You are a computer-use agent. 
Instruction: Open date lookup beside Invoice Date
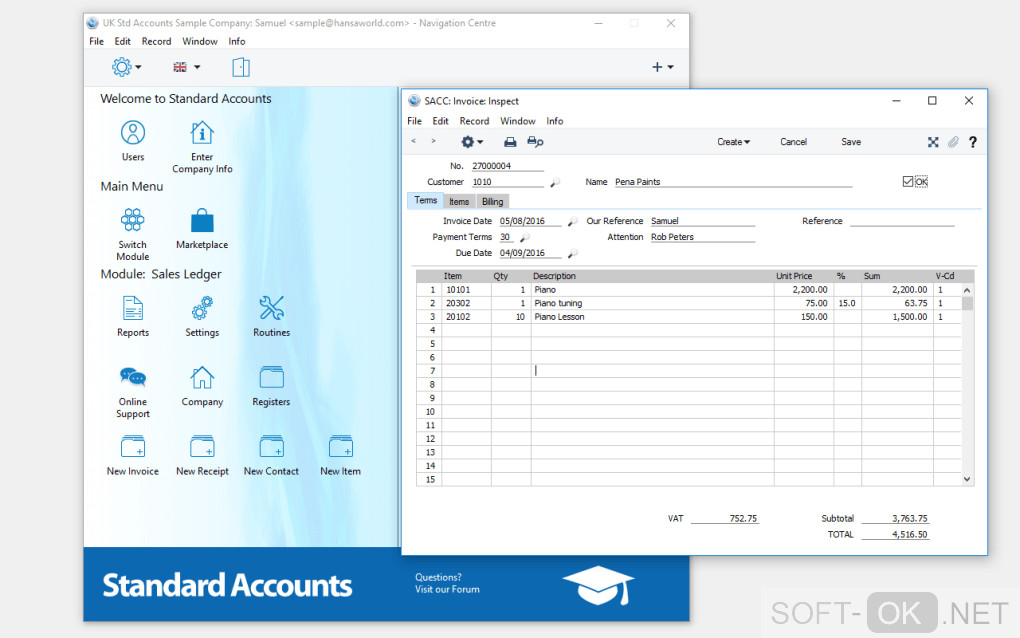[572, 222]
